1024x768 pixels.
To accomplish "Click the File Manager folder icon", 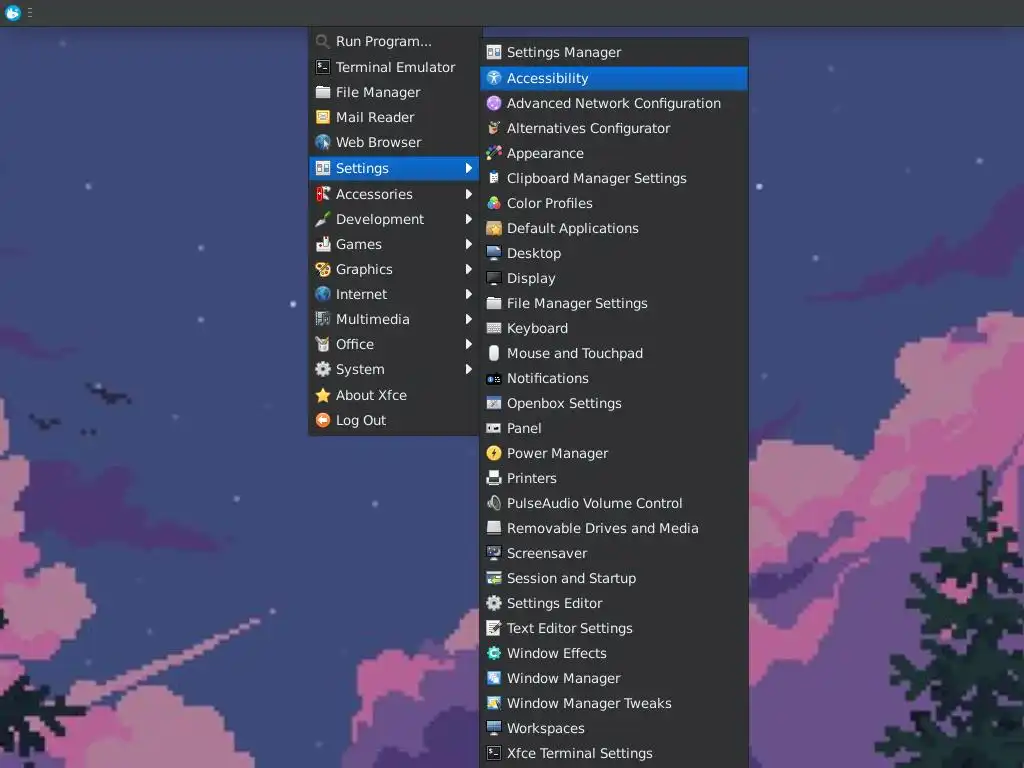I will (x=323, y=92).
